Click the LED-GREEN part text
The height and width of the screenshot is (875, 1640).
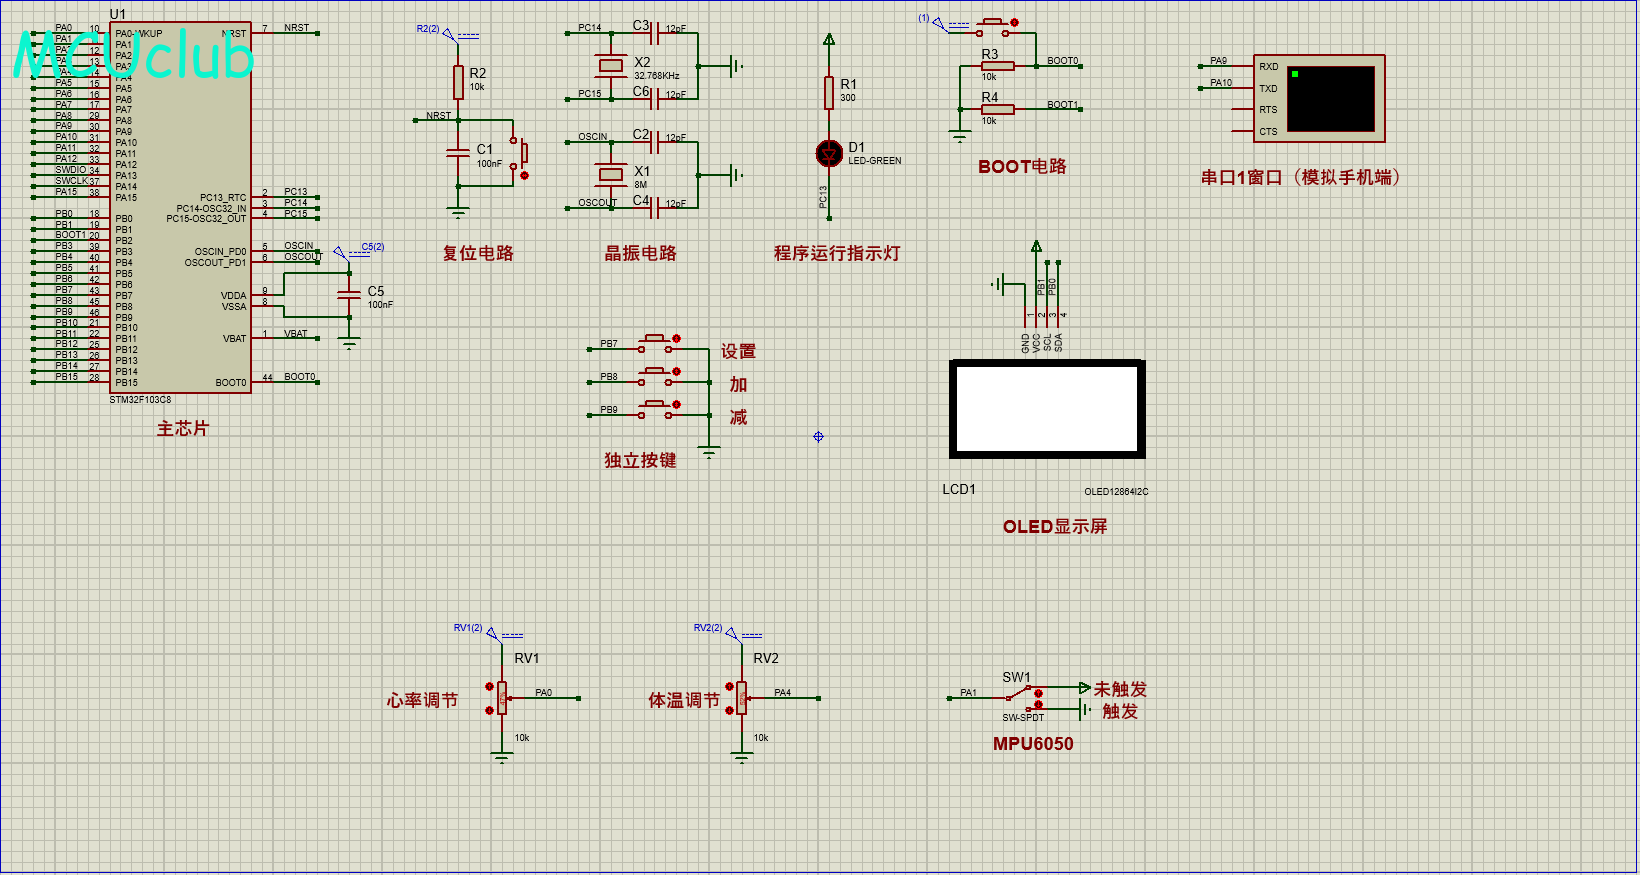coord(875,161)
